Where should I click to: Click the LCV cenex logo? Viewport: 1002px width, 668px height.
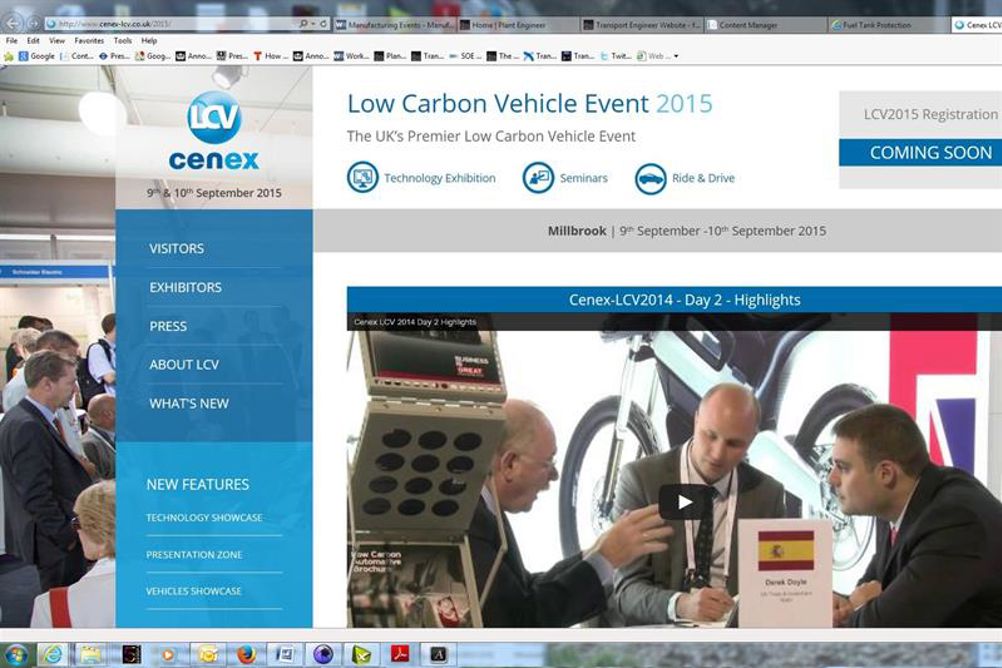(x=214, y=131)
